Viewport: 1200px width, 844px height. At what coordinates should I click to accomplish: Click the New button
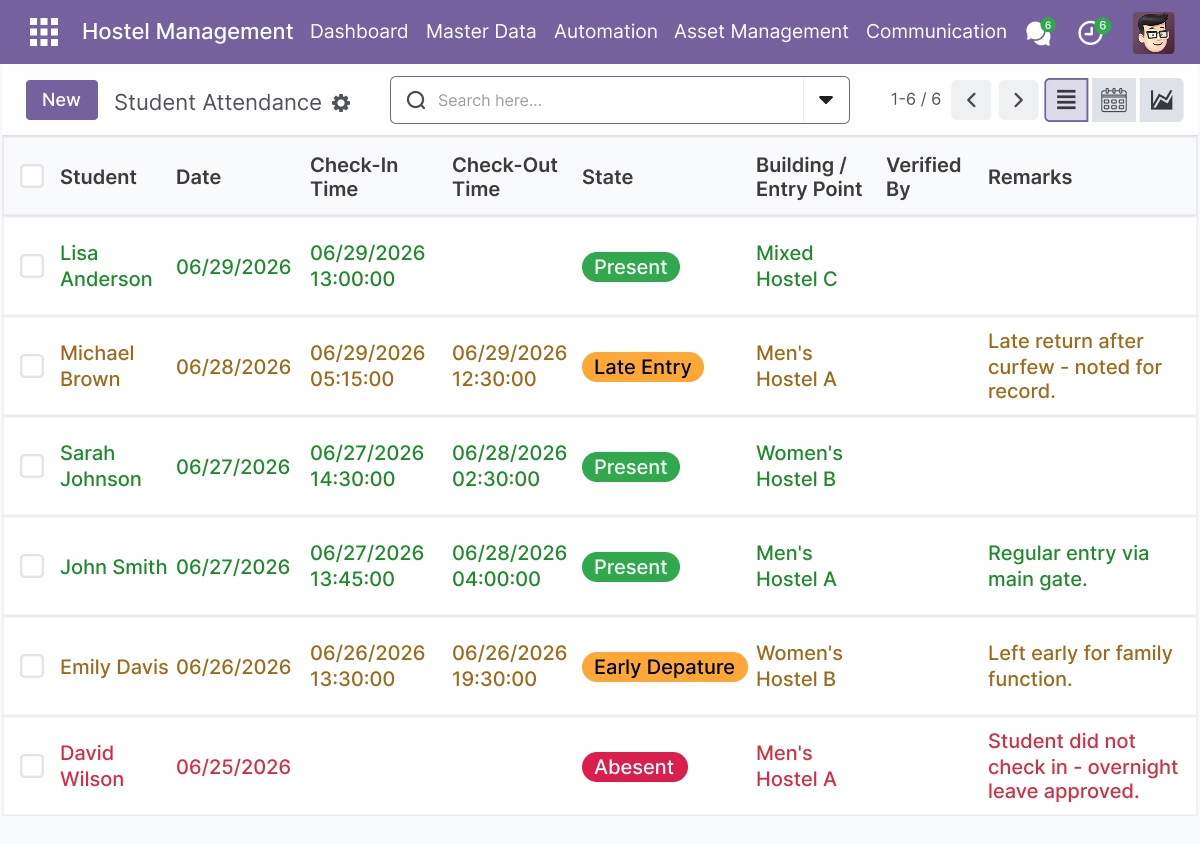(x=62, y=100)
